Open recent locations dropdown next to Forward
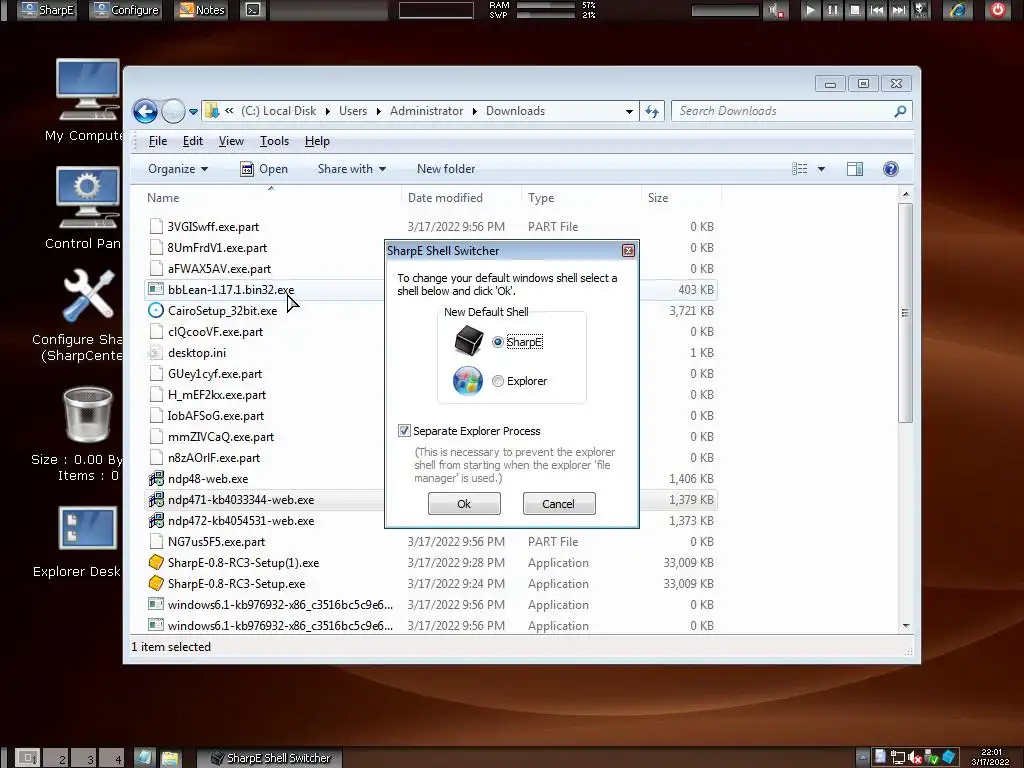This screenshot has height=768, width=1024. (x=193, y=112)
